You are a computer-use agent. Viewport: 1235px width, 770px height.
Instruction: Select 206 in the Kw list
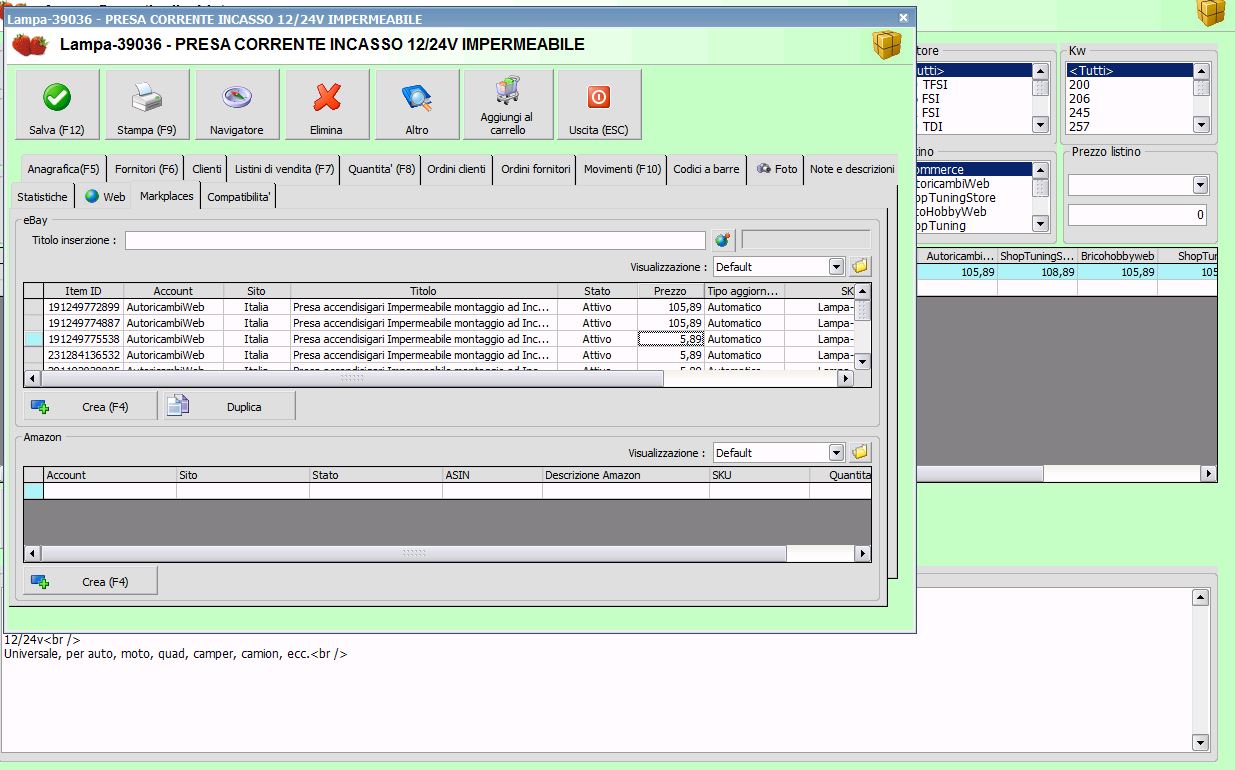coord(1080,99)
